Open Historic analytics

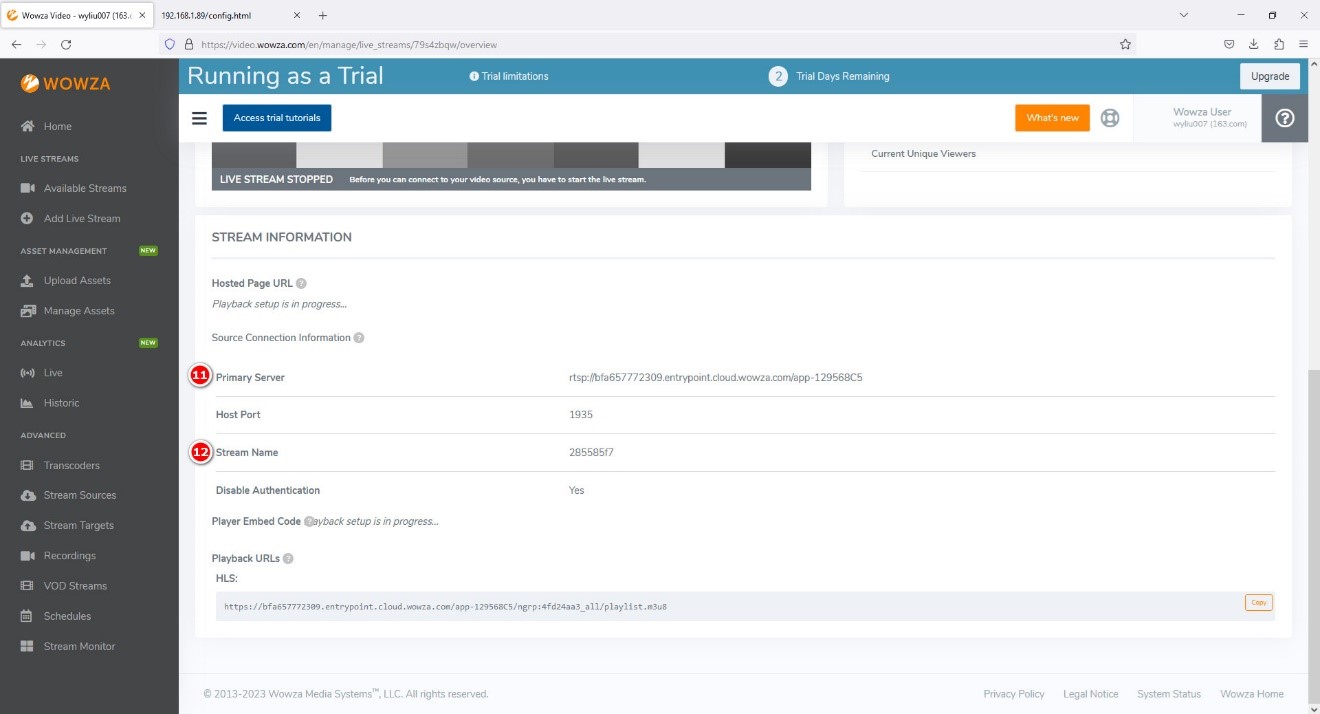coord(61,403)
